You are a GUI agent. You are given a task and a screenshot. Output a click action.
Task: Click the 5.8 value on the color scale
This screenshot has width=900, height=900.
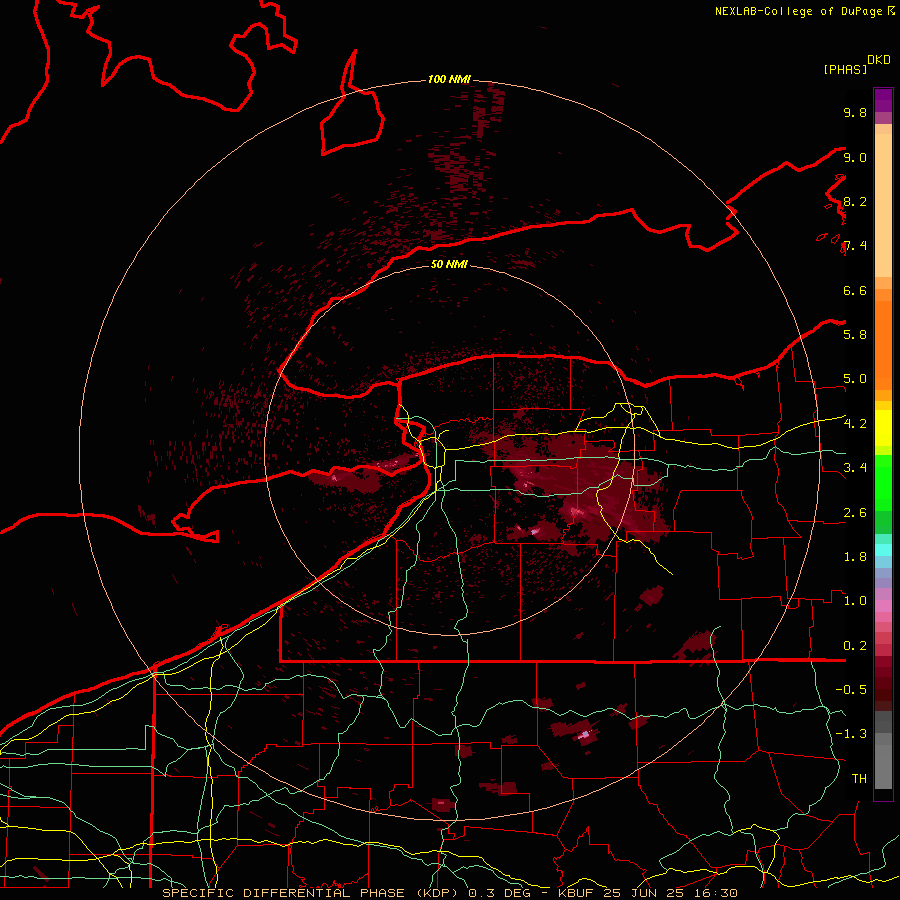855,335
